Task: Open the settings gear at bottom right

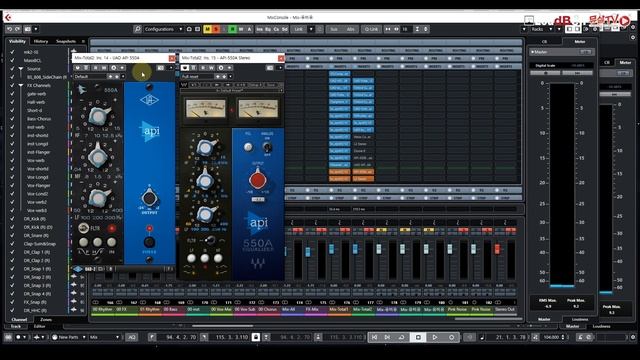Action: pos(633,337)
